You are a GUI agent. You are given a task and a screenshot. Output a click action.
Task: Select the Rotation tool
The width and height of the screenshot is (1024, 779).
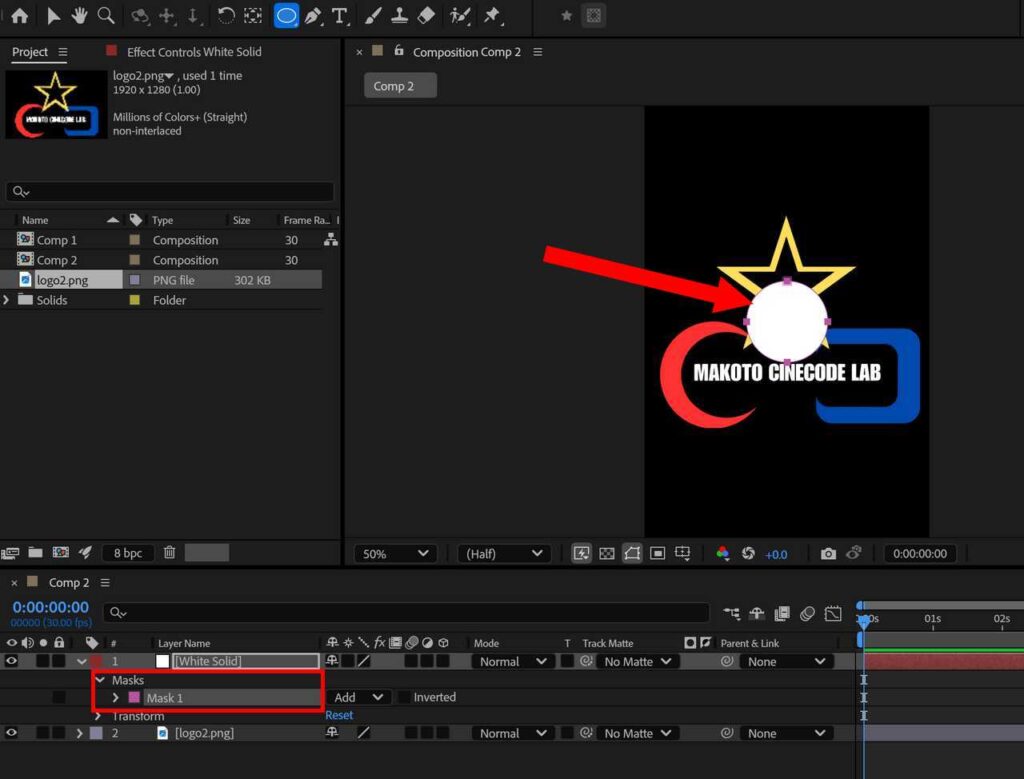tap(225, 16)
